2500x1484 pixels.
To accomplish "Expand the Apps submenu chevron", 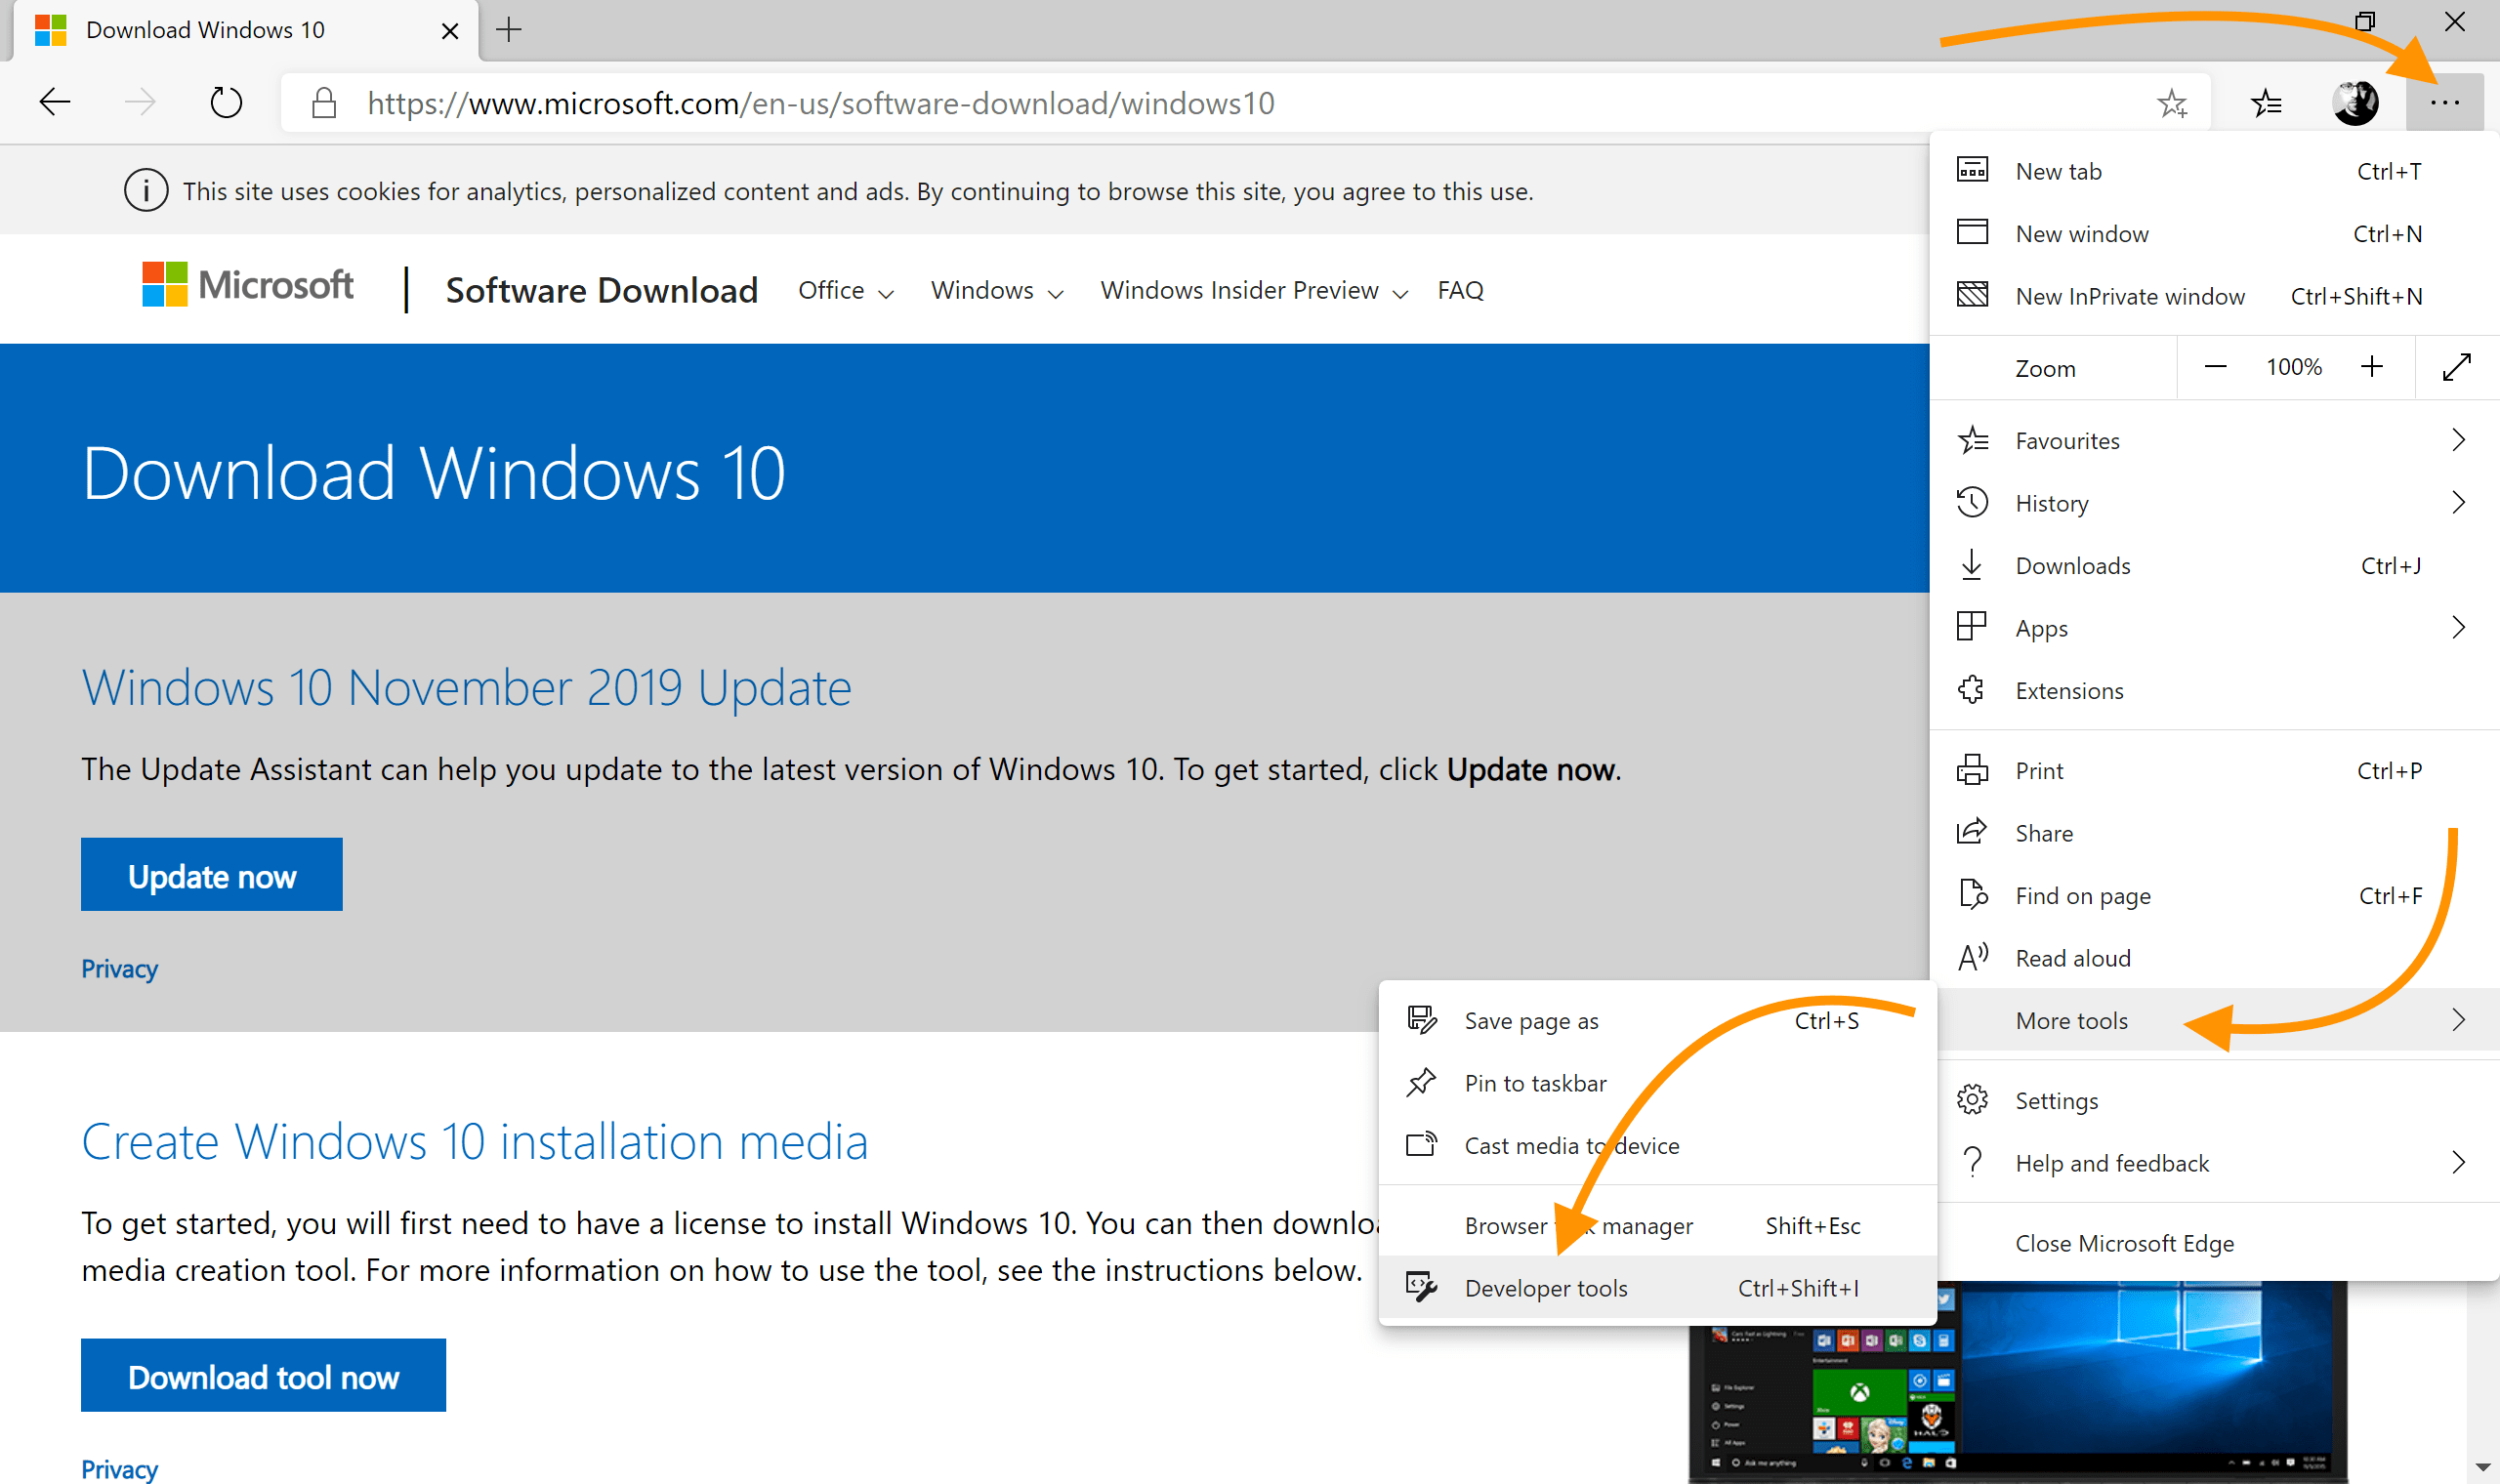I will 2459,627.
